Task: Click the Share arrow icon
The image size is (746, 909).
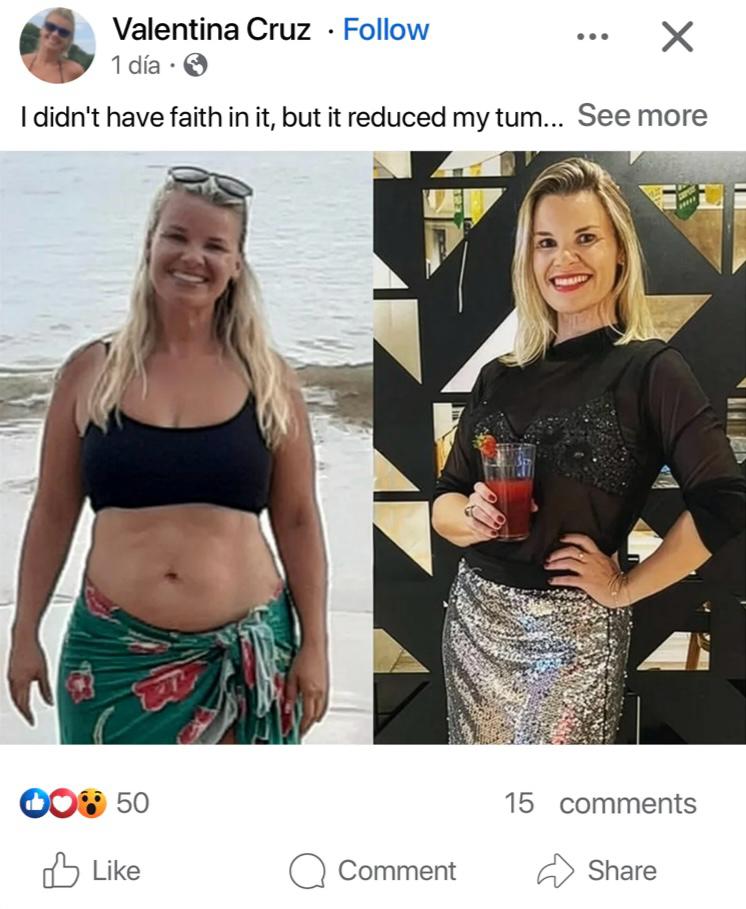Action: tap(555, 870)
